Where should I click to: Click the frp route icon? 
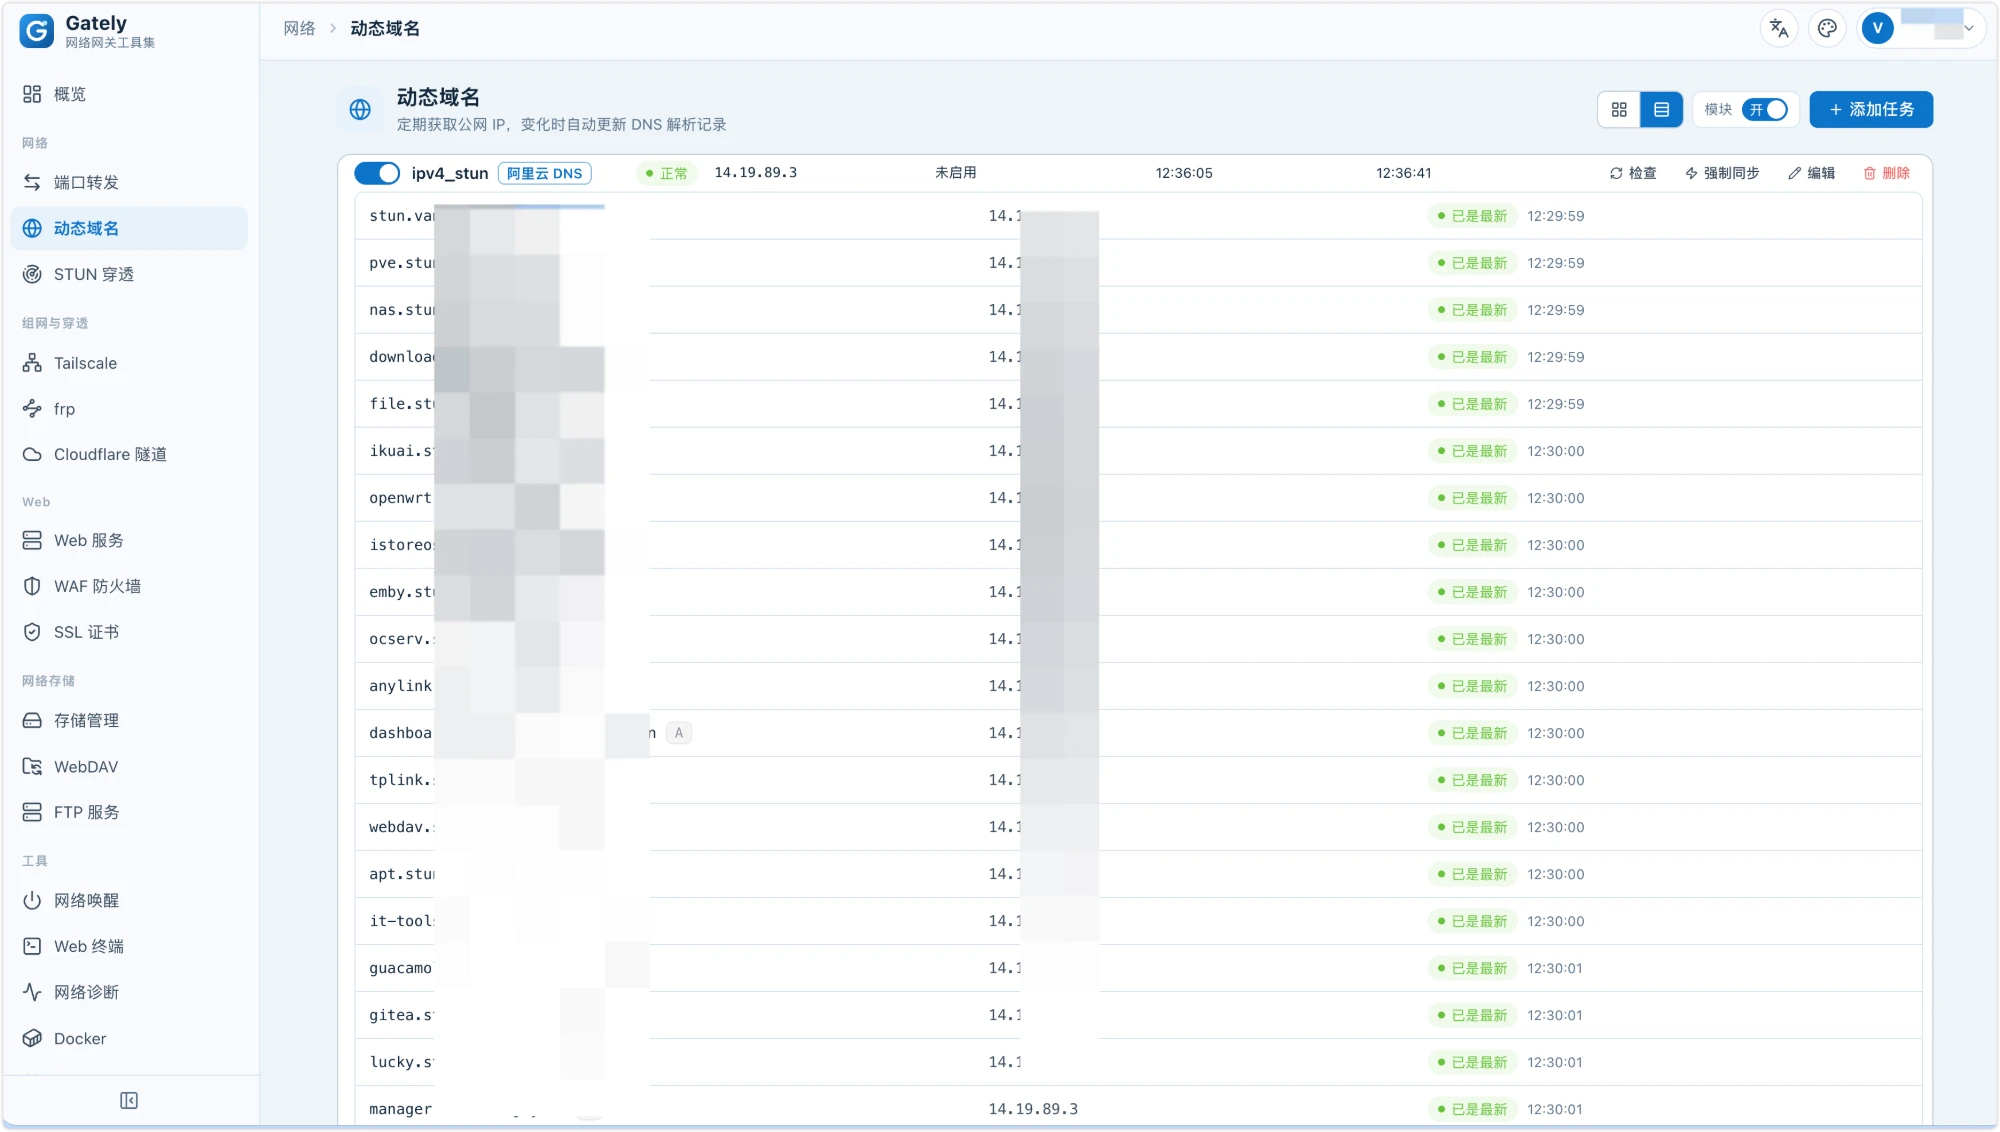tap(32, 409)
